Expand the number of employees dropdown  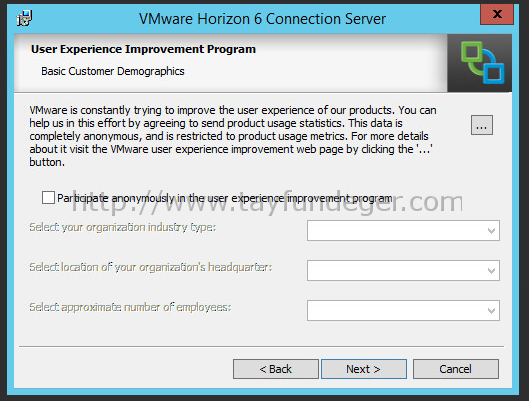point(403,310)
